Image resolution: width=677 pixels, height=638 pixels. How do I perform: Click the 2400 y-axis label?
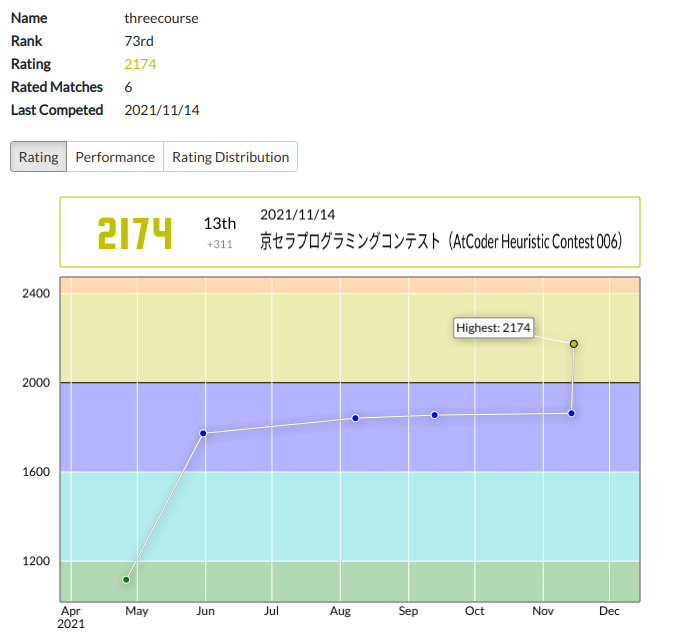36,294
